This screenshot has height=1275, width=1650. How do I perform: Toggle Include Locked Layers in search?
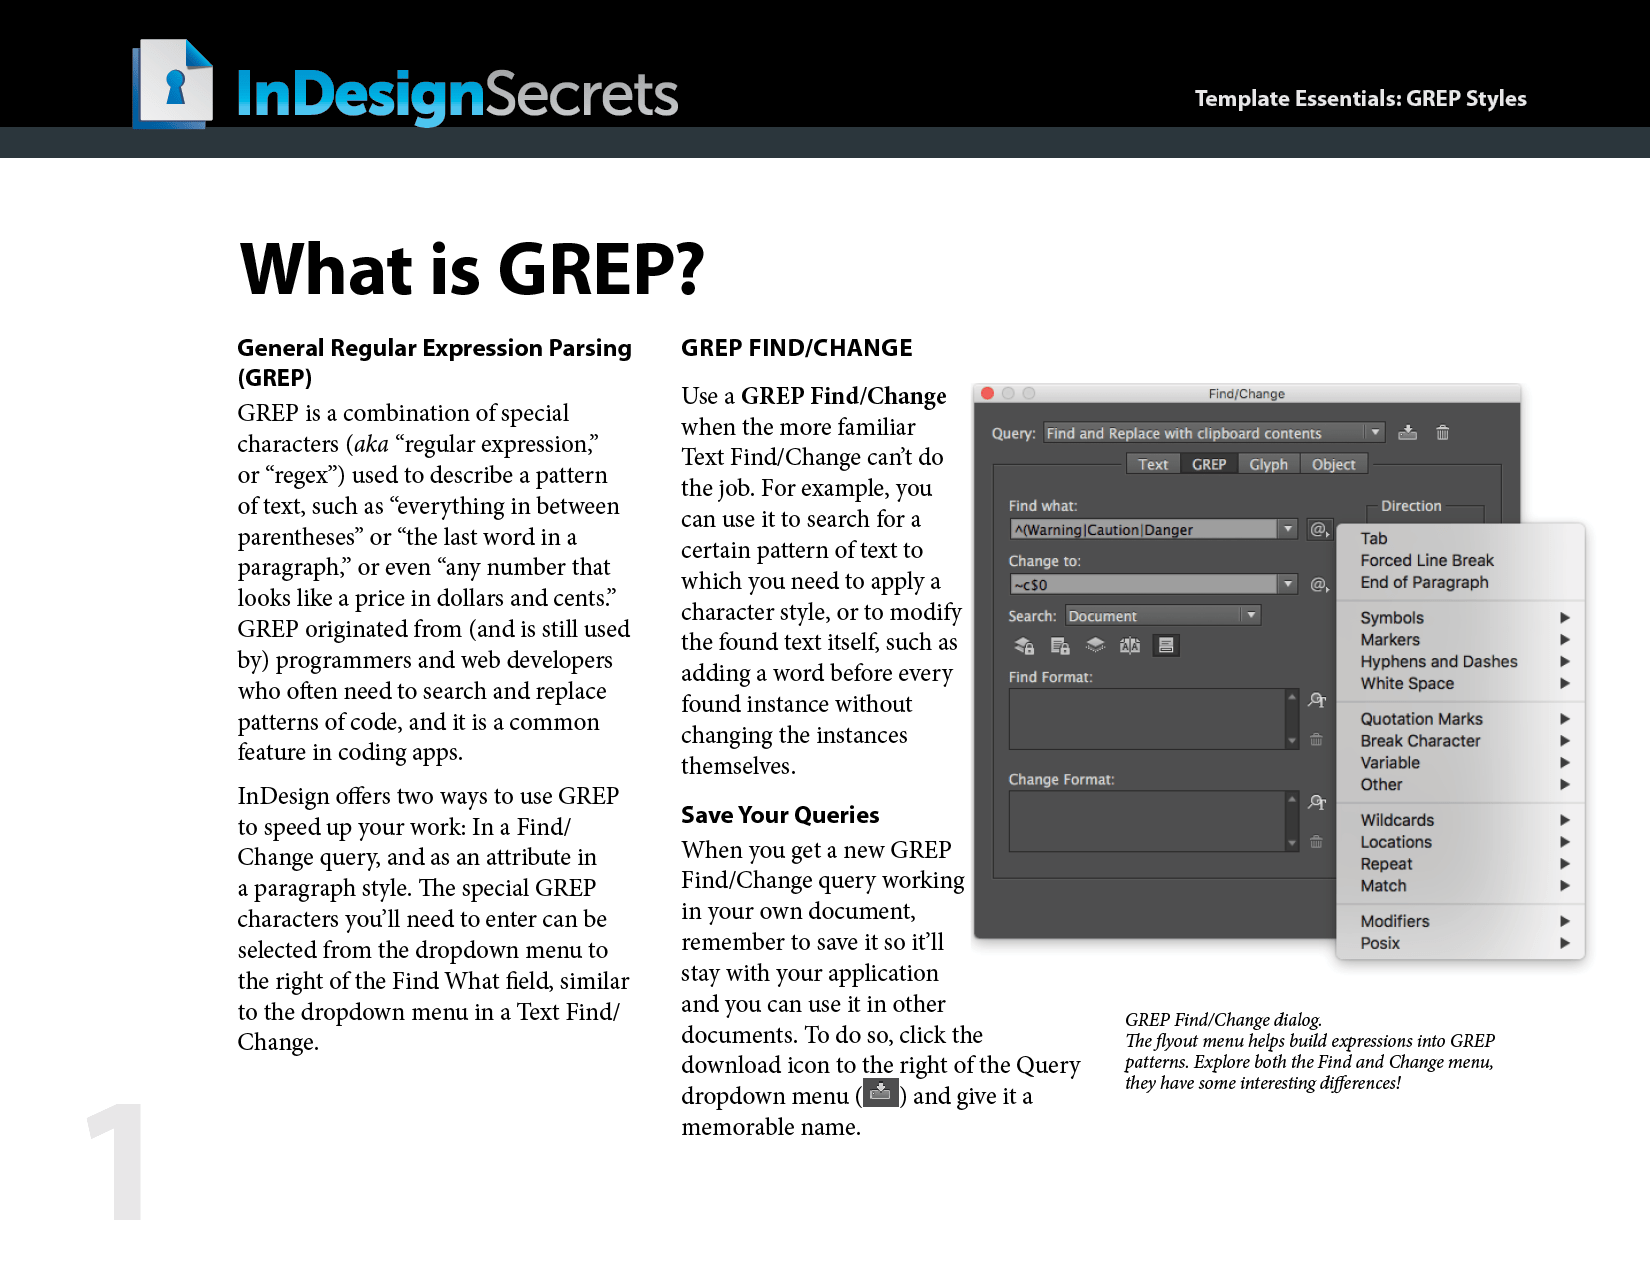pyautogui.click(x=1024, y=645)
